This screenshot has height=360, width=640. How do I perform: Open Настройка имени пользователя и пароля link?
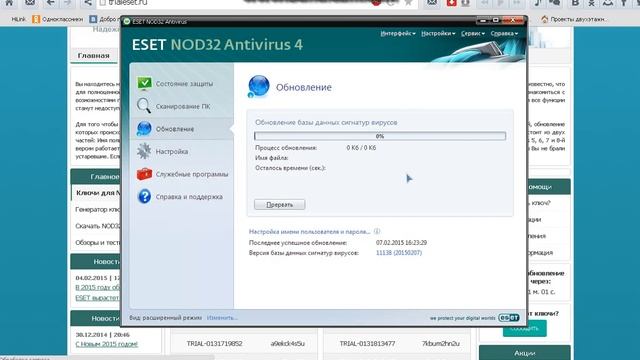point(309,231)
